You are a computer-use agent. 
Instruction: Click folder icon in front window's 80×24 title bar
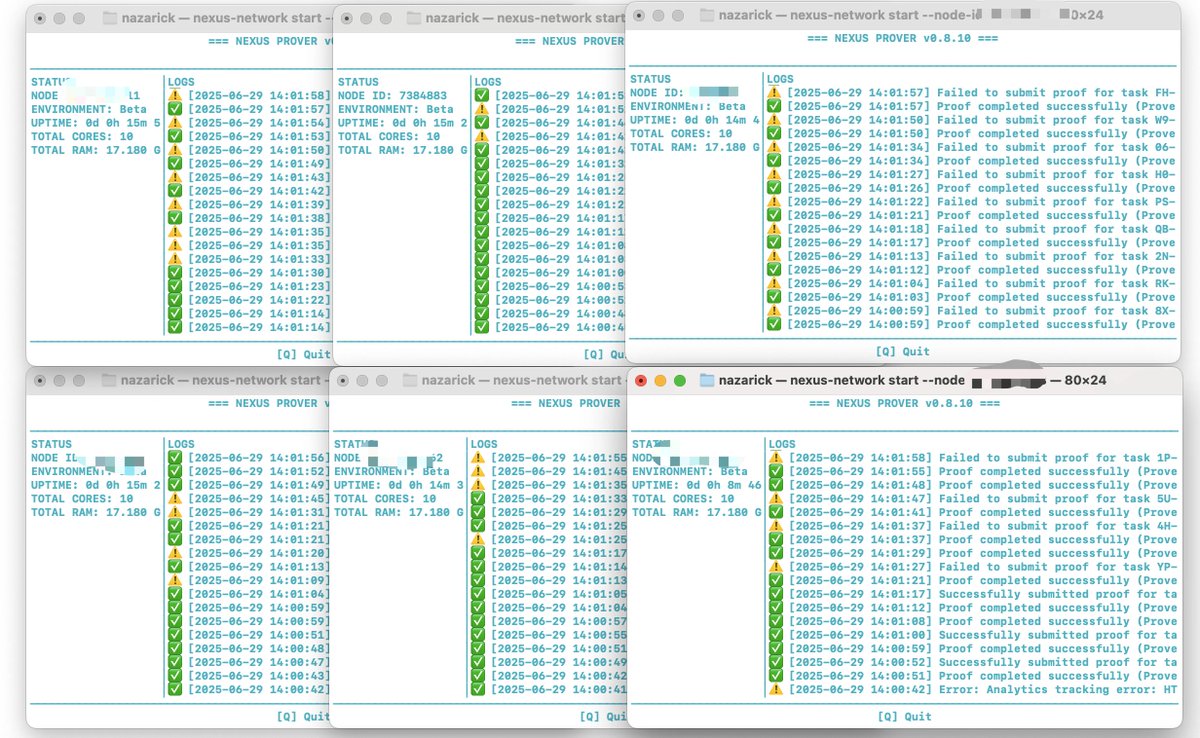[x=707, y=381]
